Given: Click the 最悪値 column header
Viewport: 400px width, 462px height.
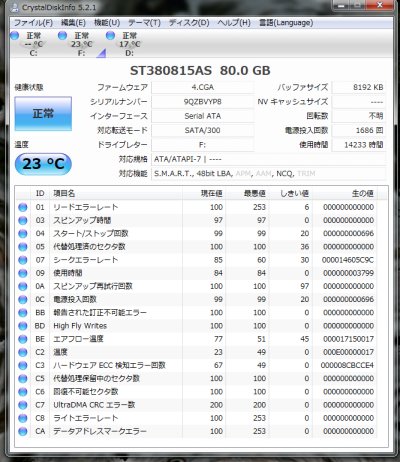Looking at the screenshot, I should pyautogui.click(x=247, y=193).
